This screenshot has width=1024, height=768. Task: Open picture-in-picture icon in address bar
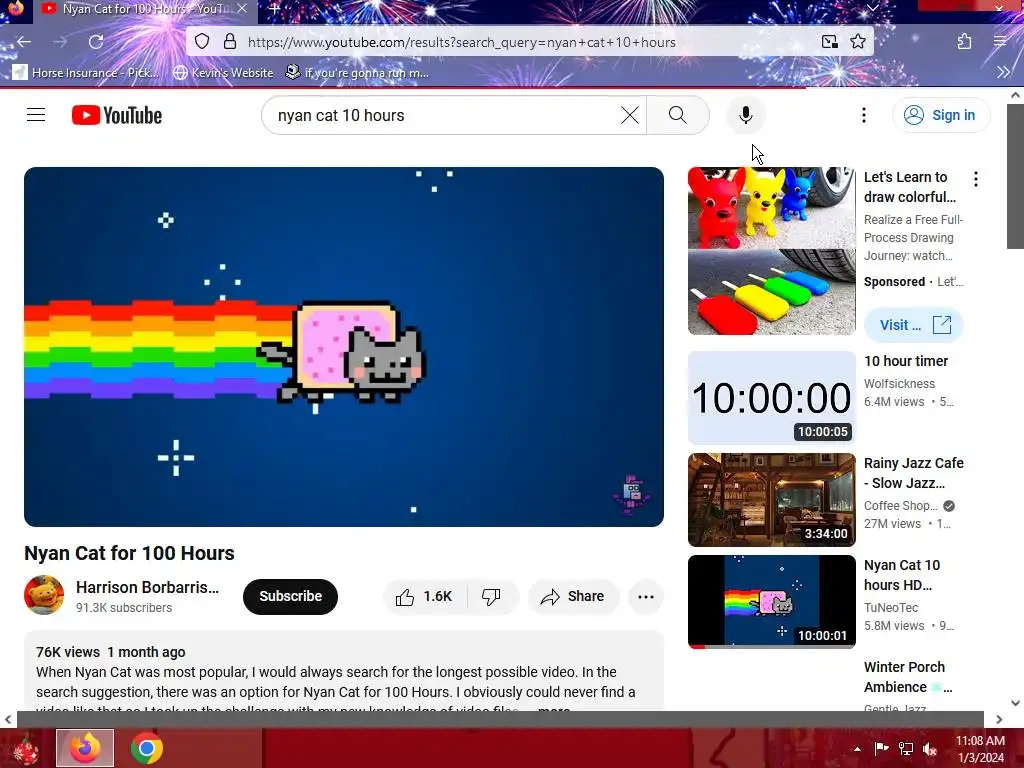tap(829, 42)
